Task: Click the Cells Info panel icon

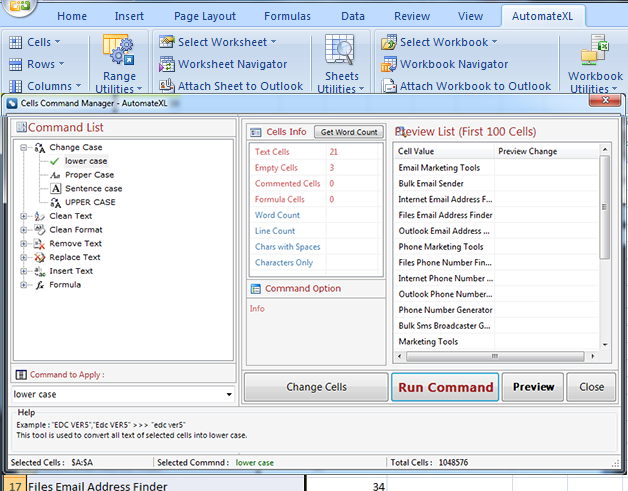Action: tap(256, 132)
